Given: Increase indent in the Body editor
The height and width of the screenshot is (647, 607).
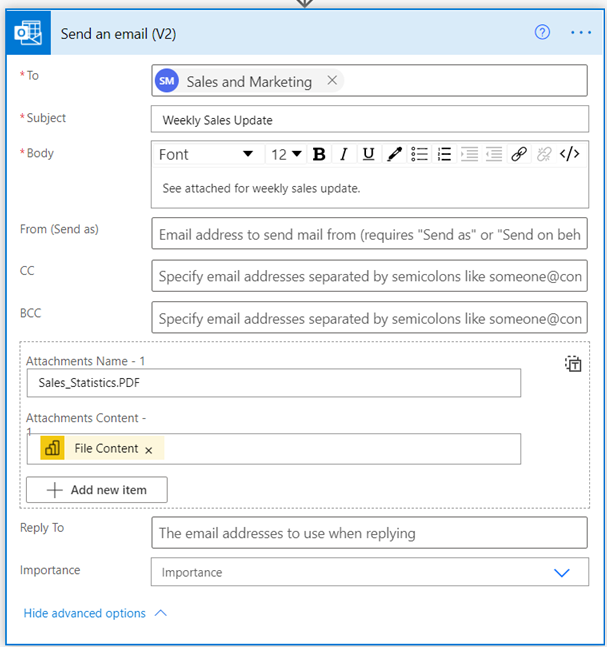Looking at the screenshot, I should (469, 154).
